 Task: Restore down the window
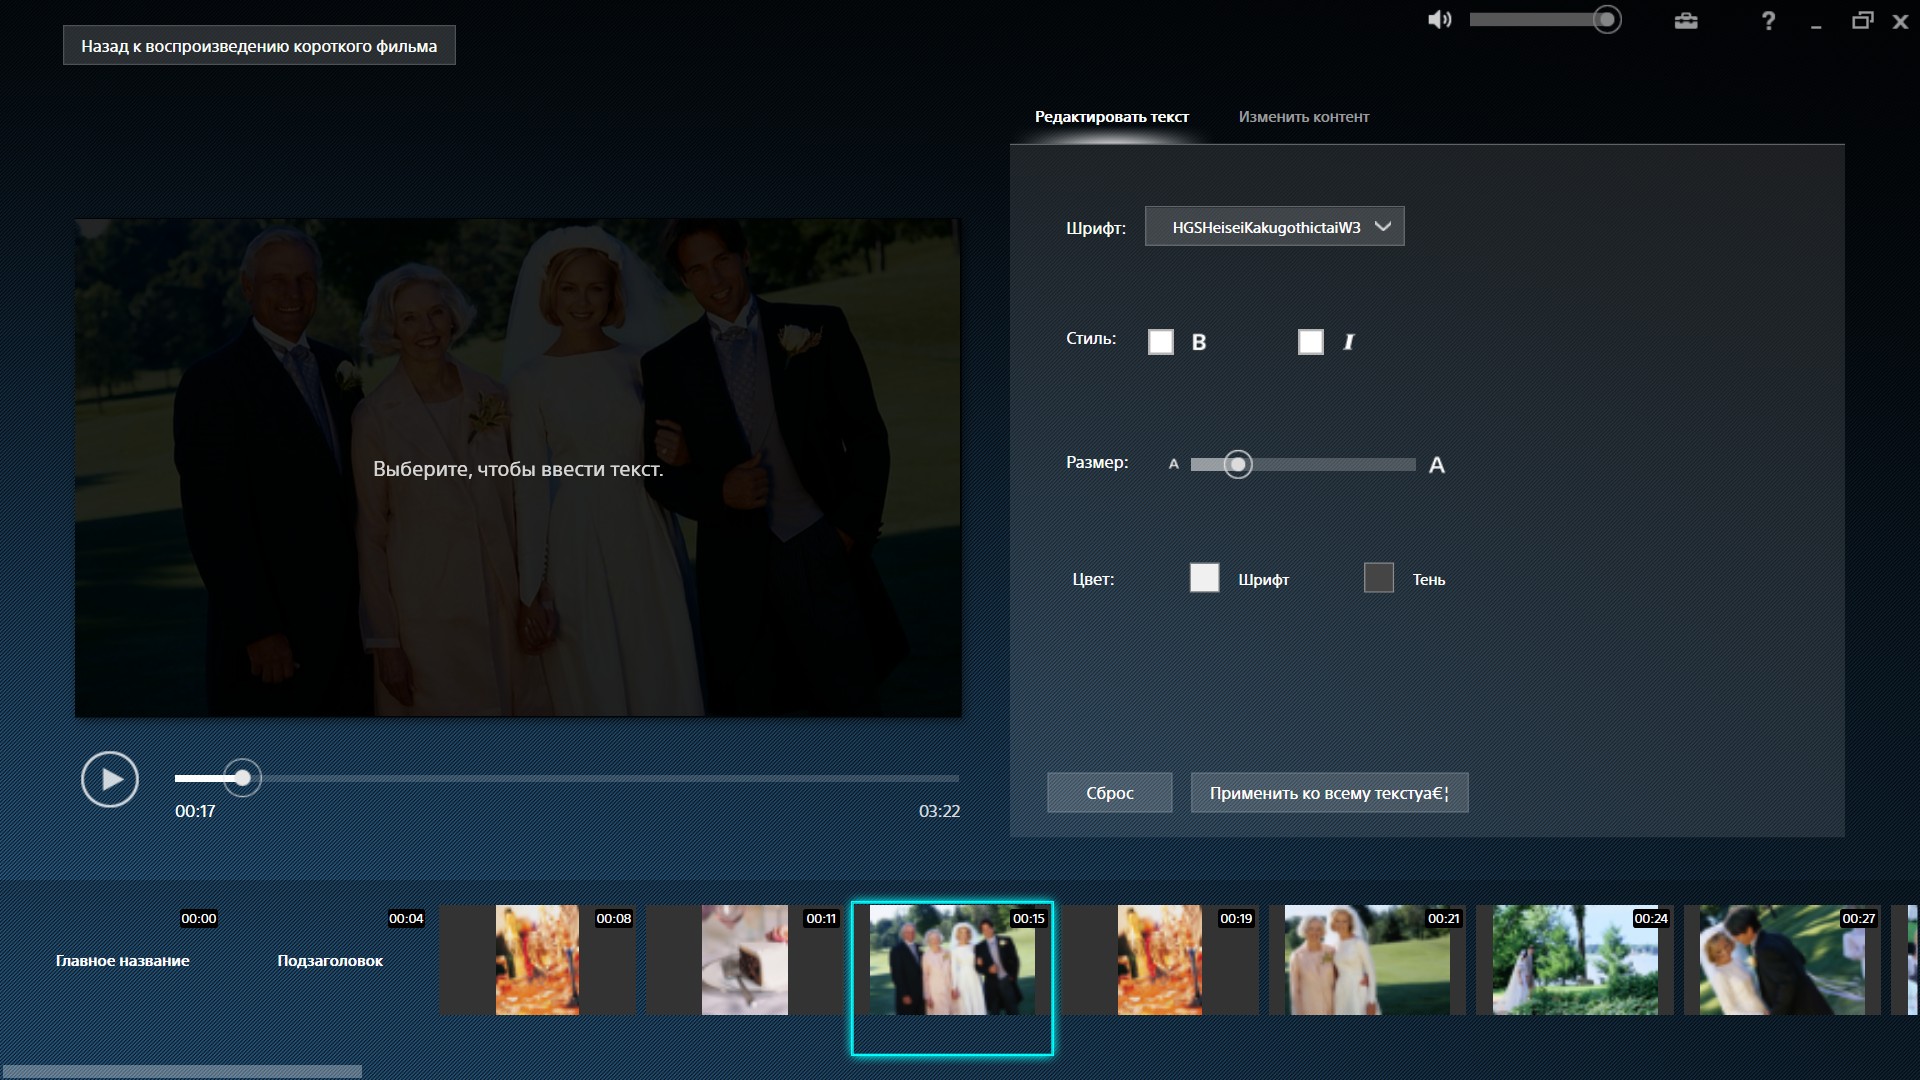tap(1862, 21)
